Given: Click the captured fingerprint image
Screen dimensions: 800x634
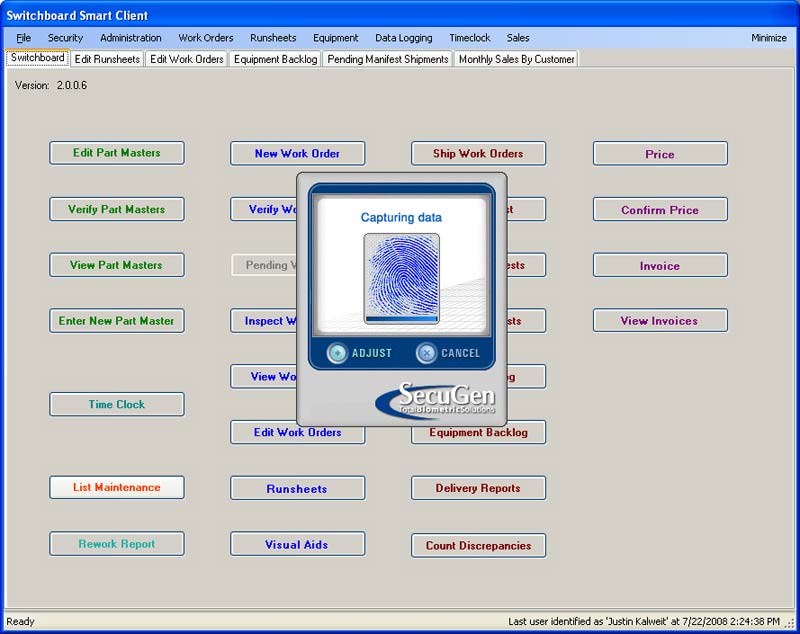Looking at the screenshot, I should 402,274.
